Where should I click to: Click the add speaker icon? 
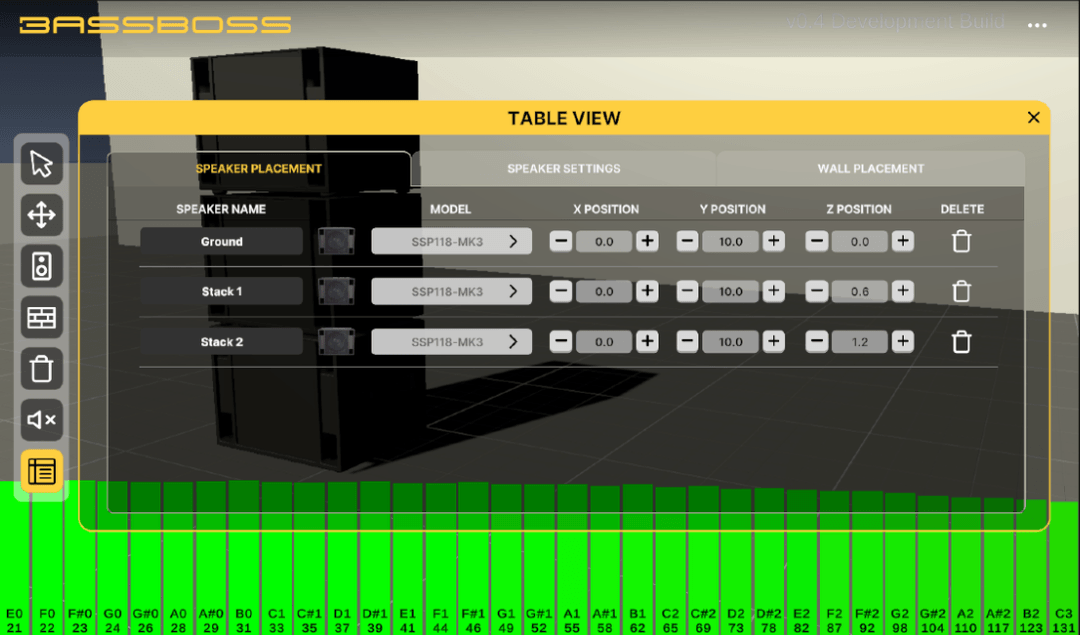pyautogui.click(x=42, y=266)
